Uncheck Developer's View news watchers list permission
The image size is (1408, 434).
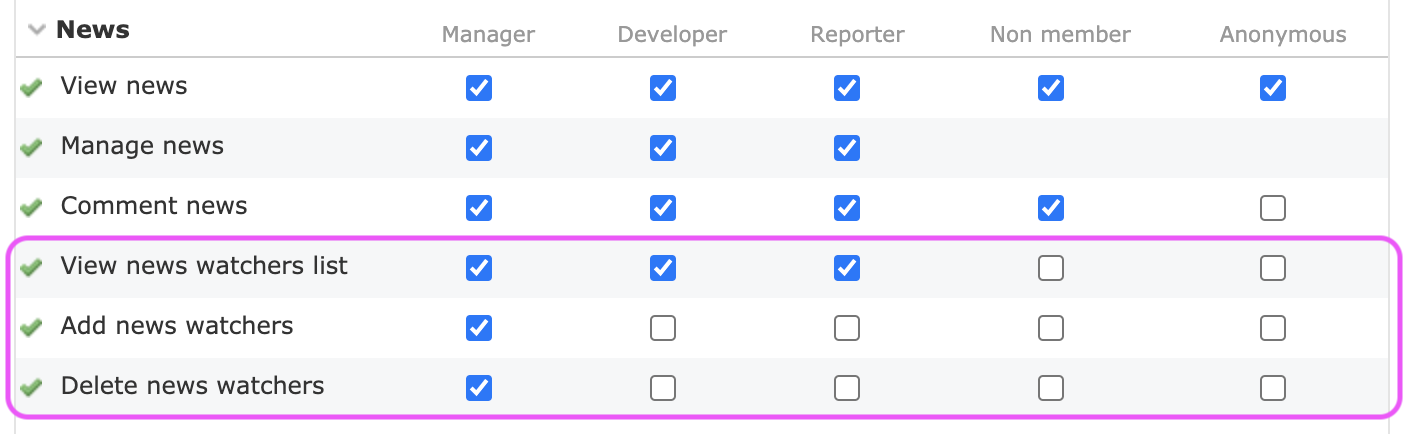663,268
